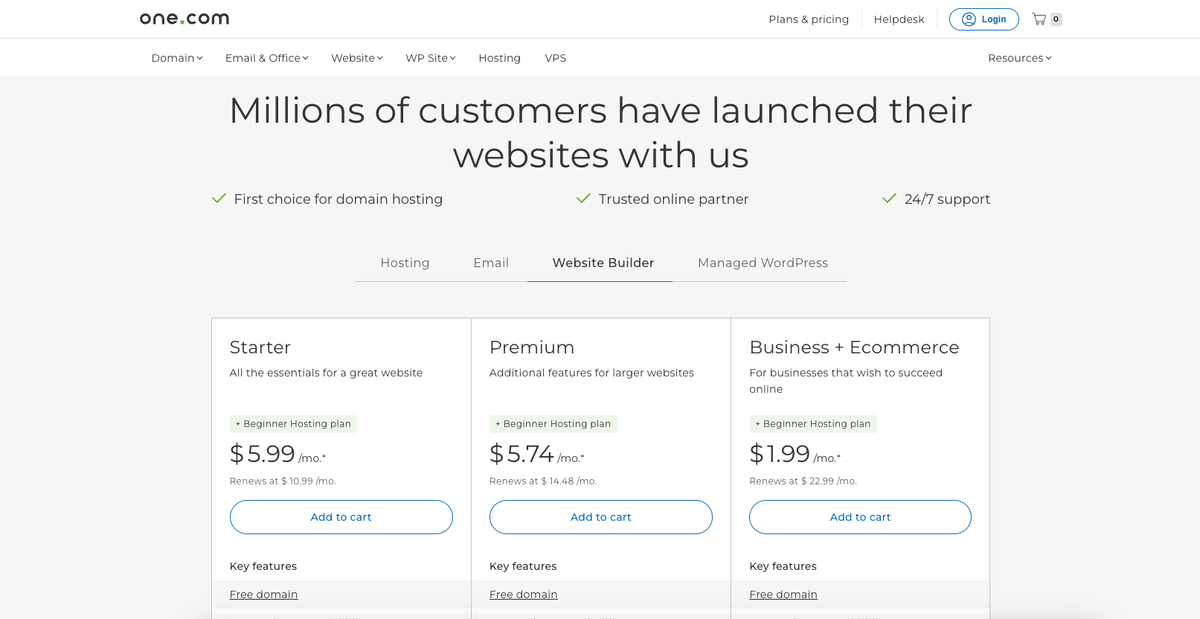
Task: Click checkmark beside First choice for domain hosting
Action: pos(219,199)
